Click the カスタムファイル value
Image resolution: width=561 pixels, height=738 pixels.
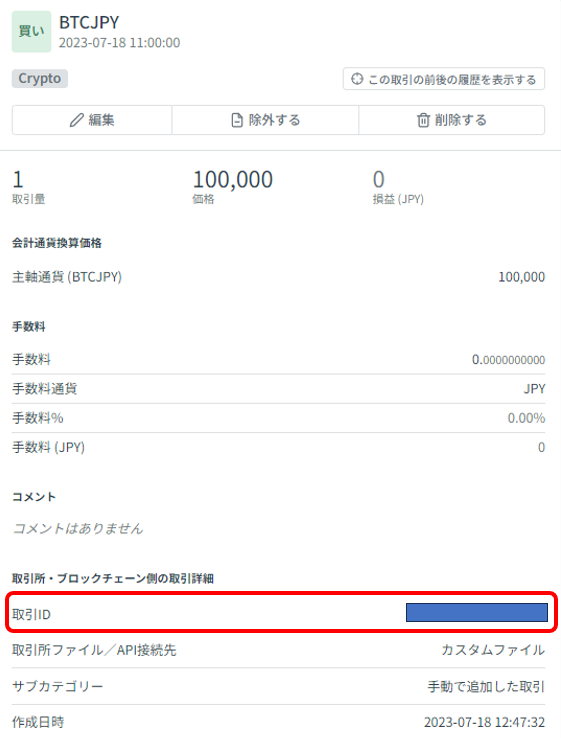point(493,650)
